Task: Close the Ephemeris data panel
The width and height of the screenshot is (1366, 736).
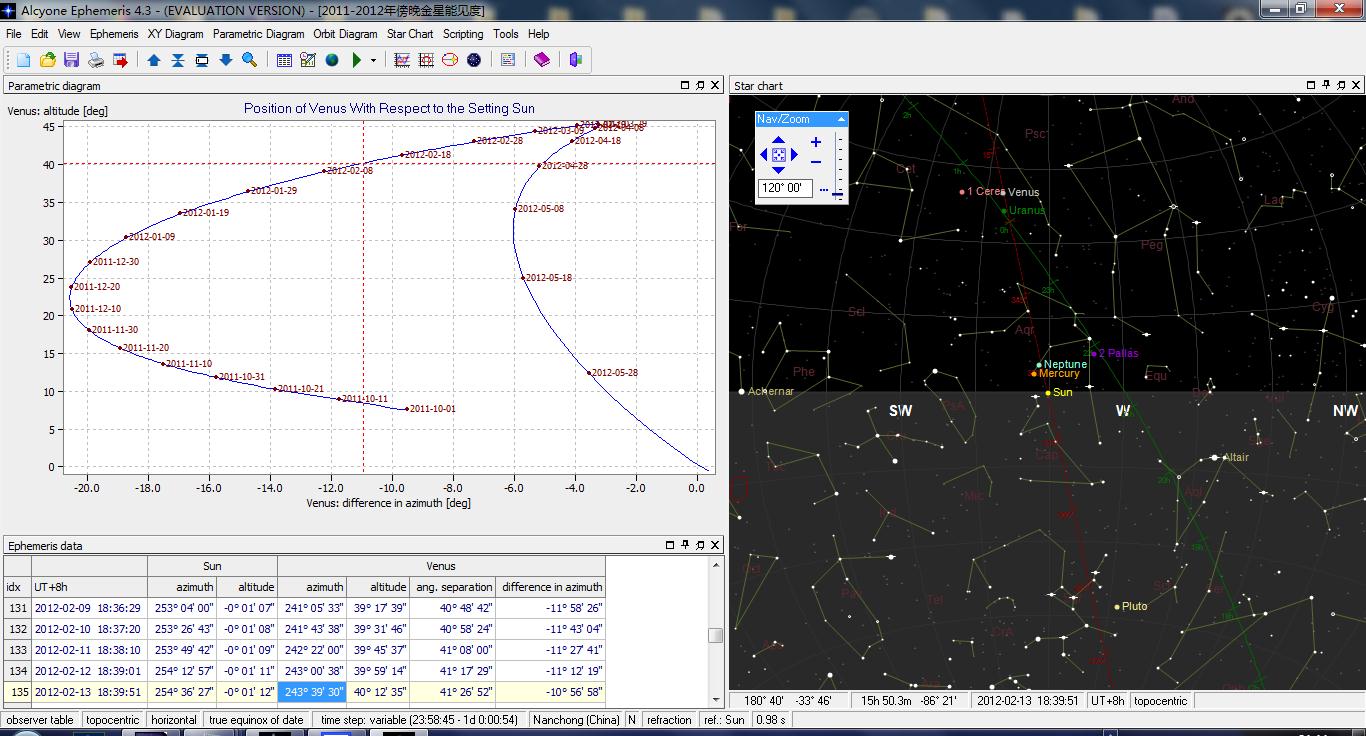Action: click(x=715, y=545)
